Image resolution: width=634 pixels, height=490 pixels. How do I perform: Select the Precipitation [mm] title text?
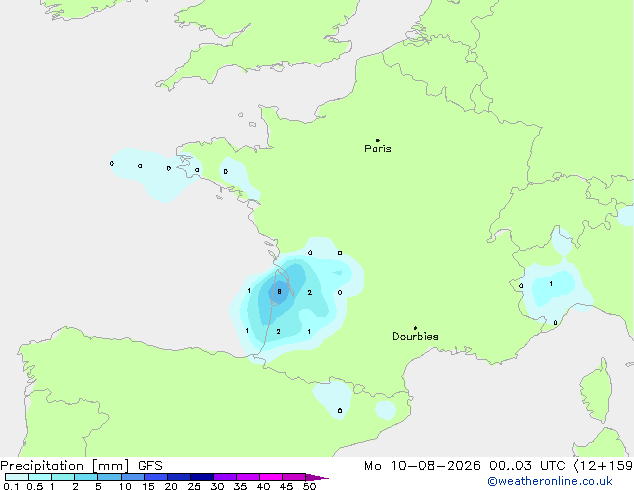click(x=65, y=466)
